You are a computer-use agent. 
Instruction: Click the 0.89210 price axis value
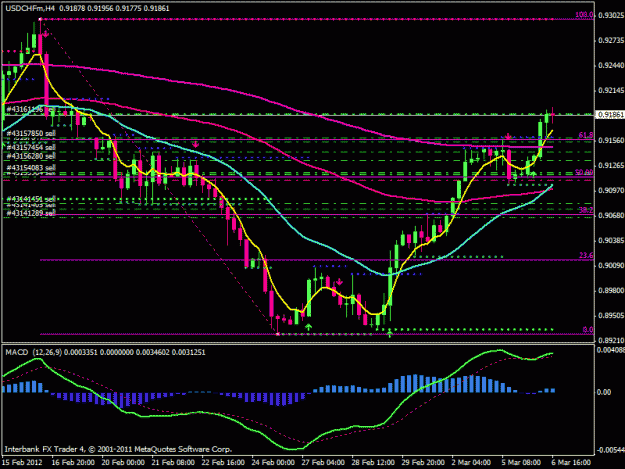[611, 340]
